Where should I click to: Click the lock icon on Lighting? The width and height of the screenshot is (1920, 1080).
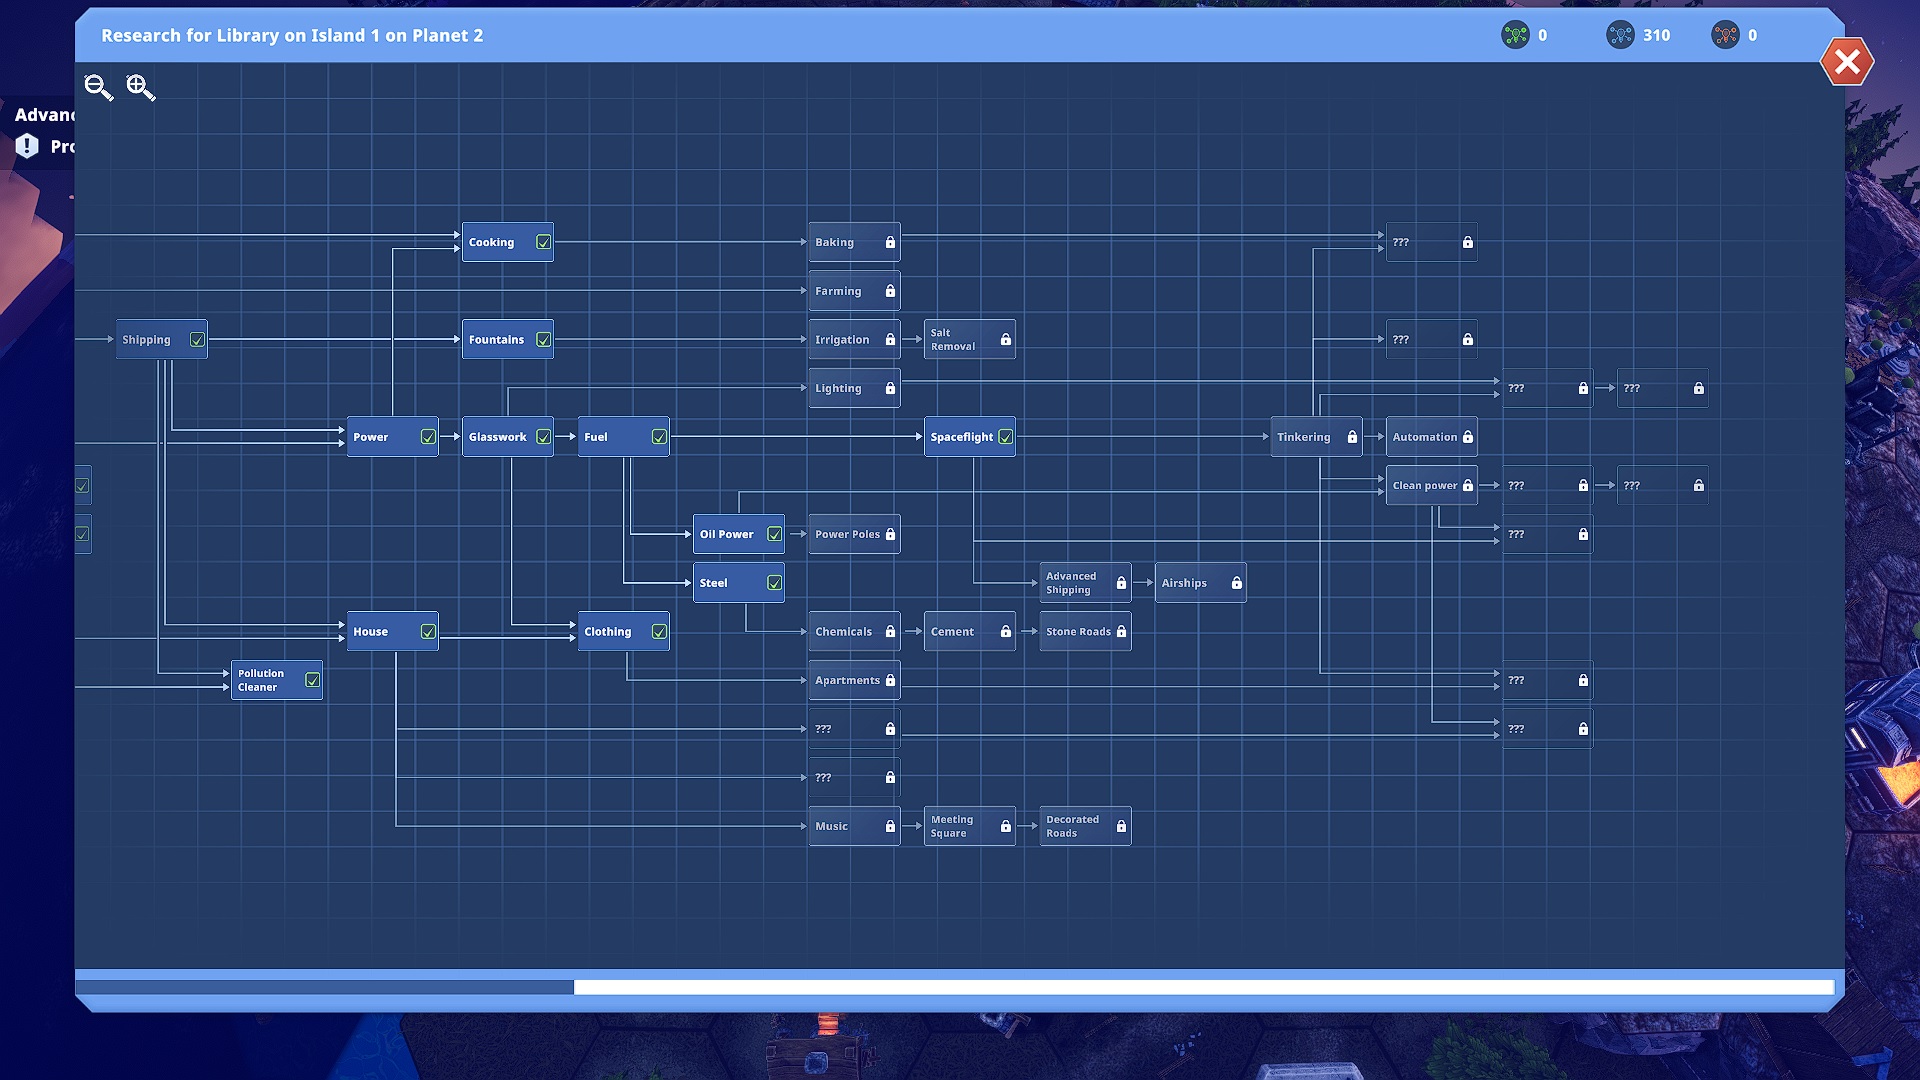[890, 388]
